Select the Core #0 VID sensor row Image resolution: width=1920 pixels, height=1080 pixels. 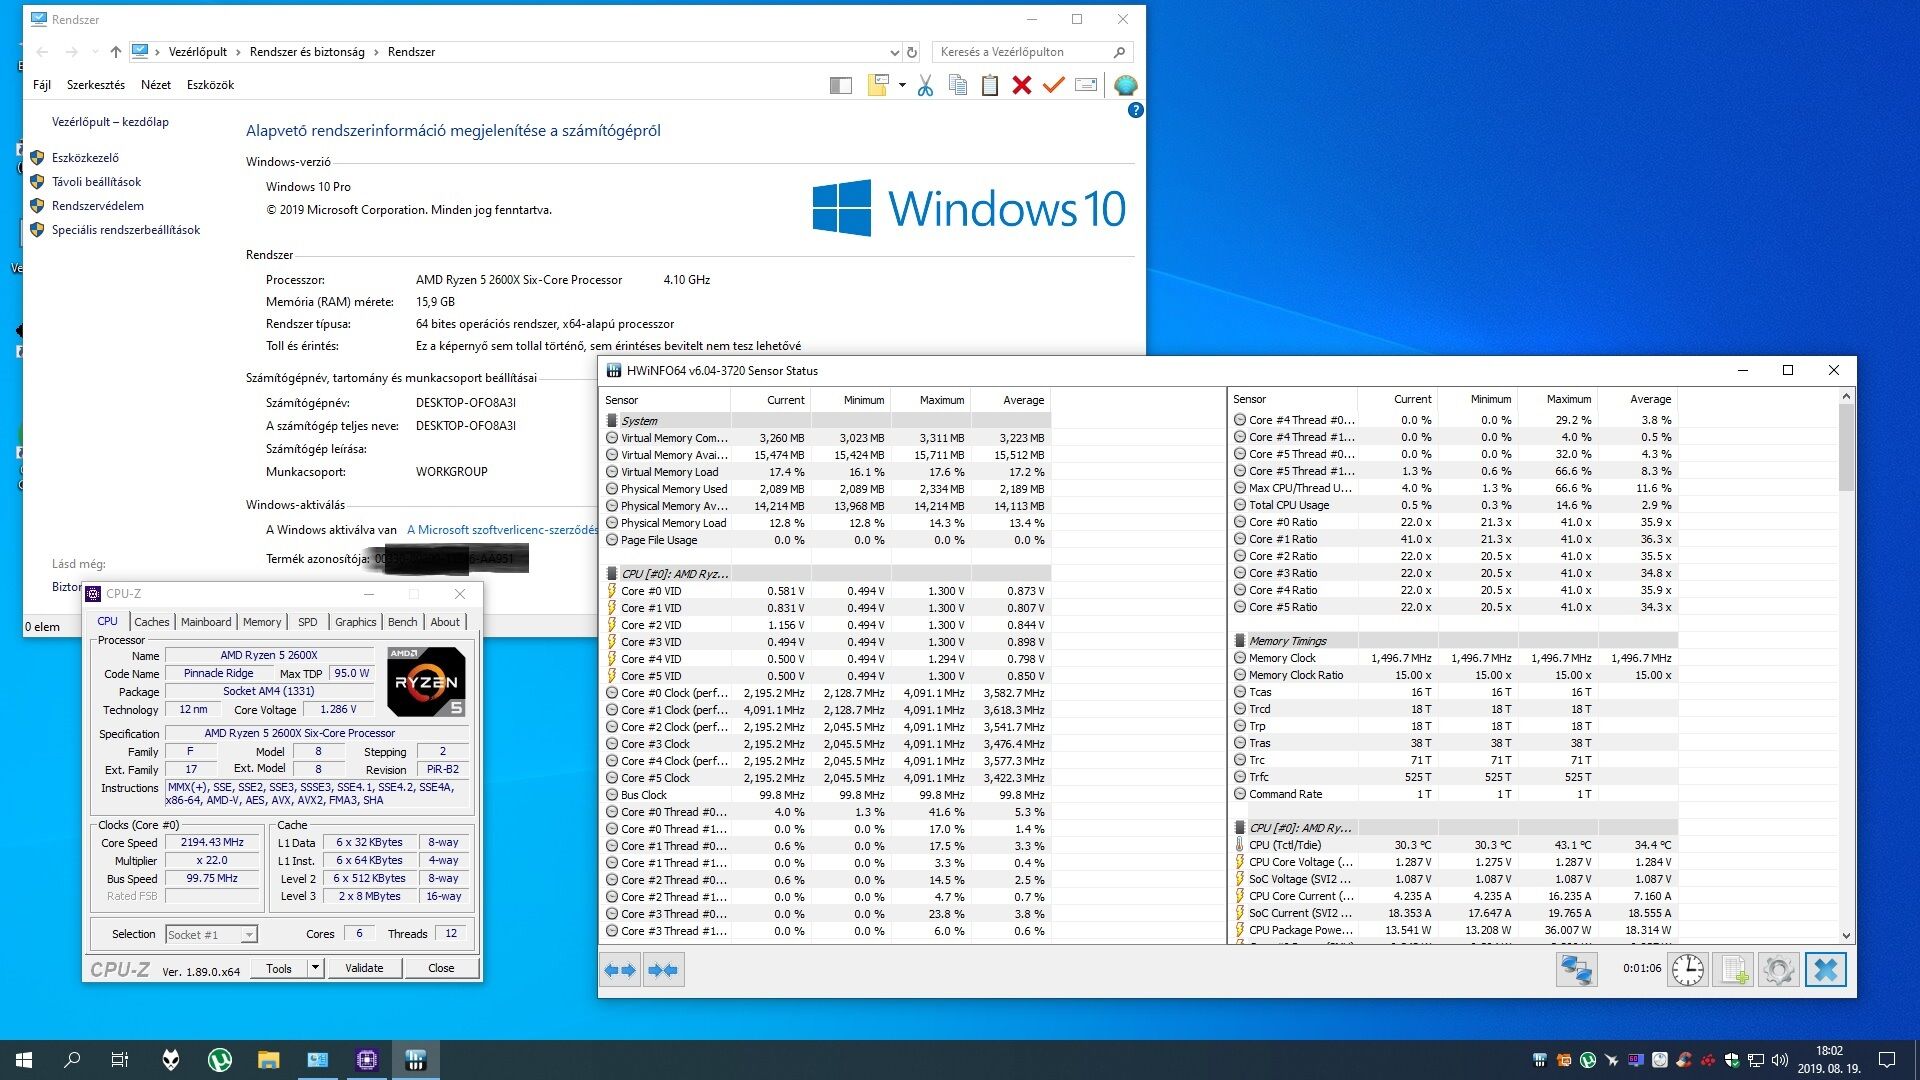pos(827,591)
